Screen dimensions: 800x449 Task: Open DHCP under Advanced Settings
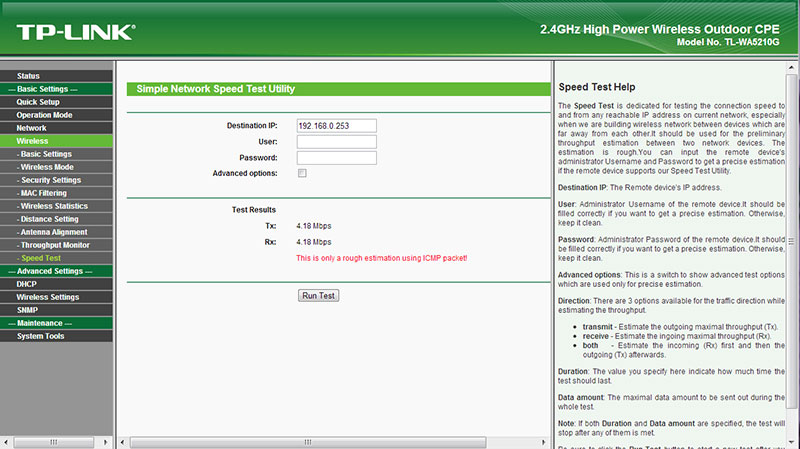pyautogui.click(x=27, y=284)
